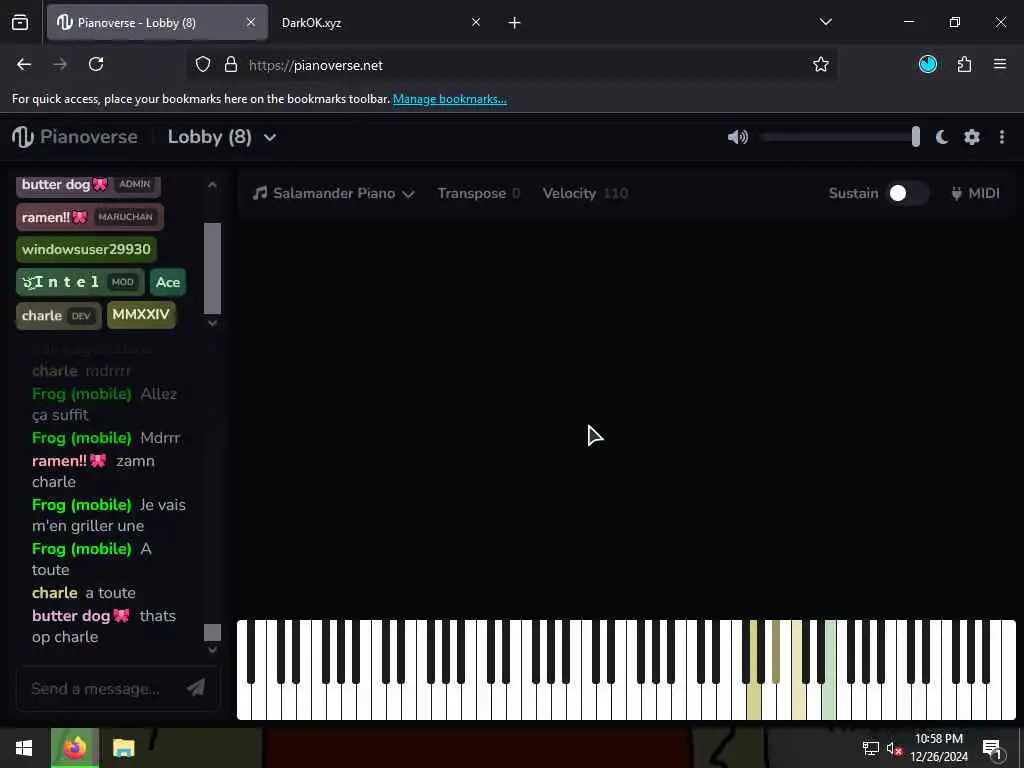This screenshot has height=768, width=1024.
Task: Click the Pianoverse logo icon
Action: pyautogui.click(x=23, y=137)
